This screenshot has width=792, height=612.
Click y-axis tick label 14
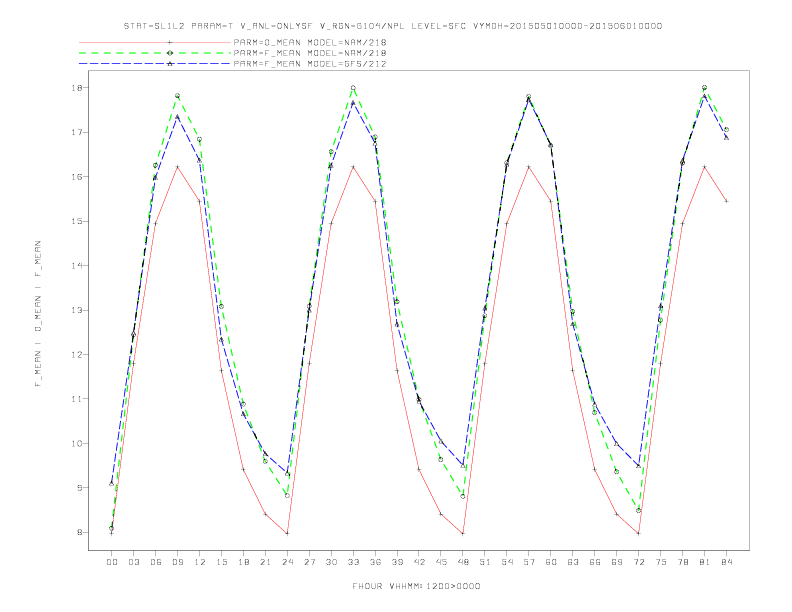77,266
